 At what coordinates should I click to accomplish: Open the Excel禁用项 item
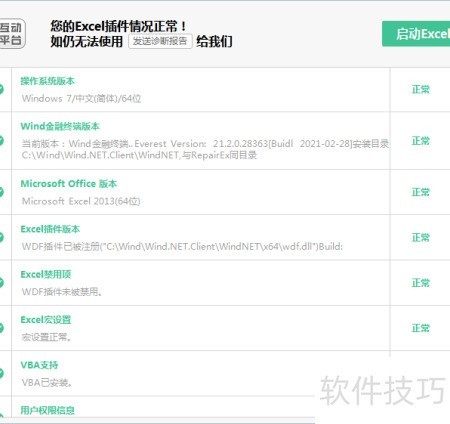coord(46,274)
